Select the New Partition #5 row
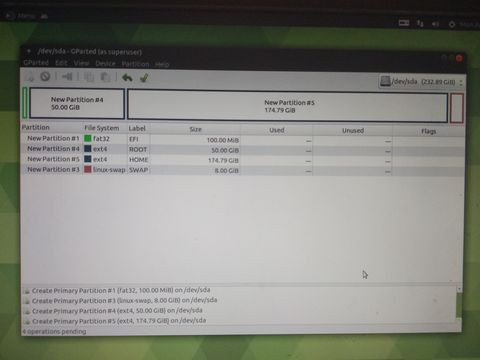 242,160
